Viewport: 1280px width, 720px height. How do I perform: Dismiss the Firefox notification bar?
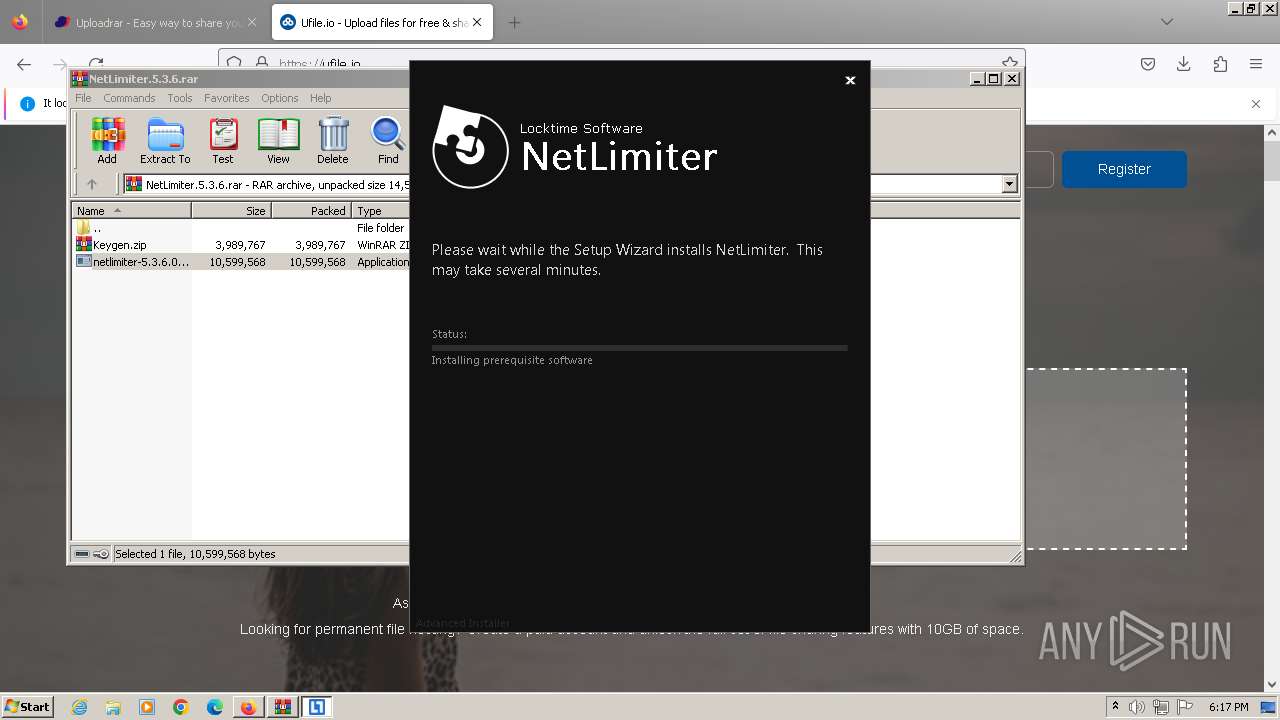click(x=1256, y=103)
